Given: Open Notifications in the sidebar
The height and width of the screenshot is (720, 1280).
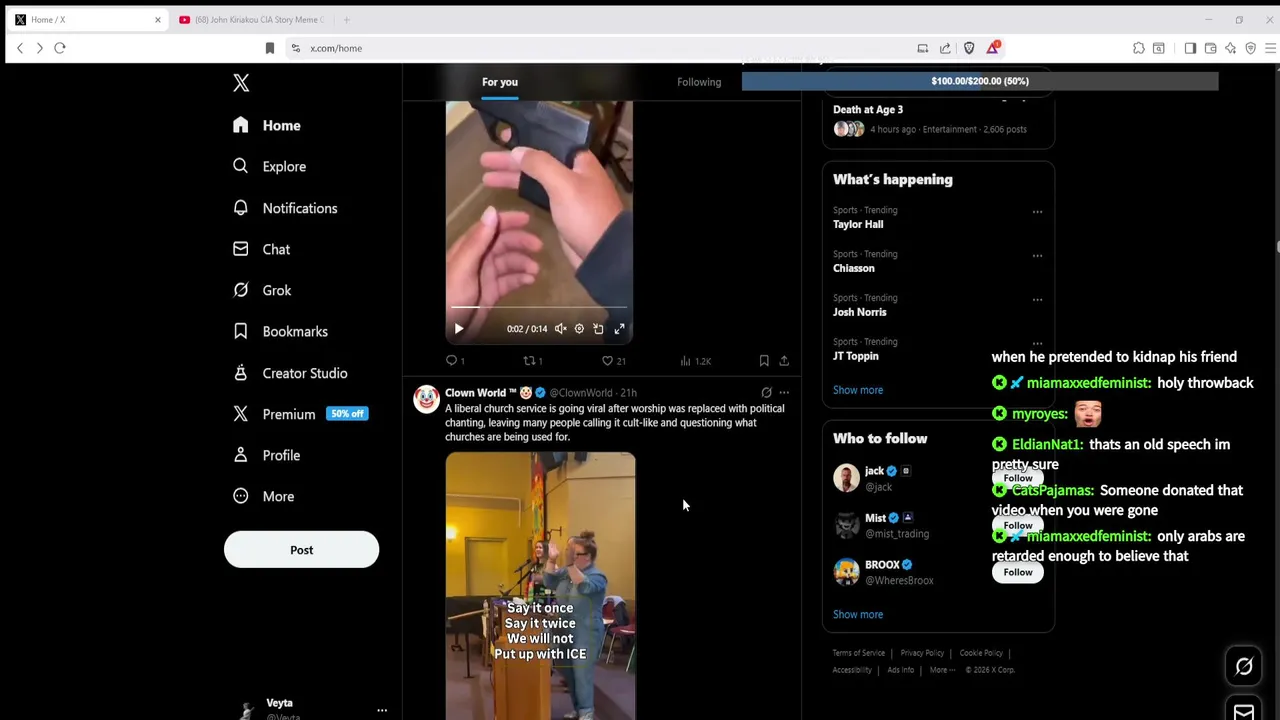Looking at the screenshot, I should [x=285, y=208].
